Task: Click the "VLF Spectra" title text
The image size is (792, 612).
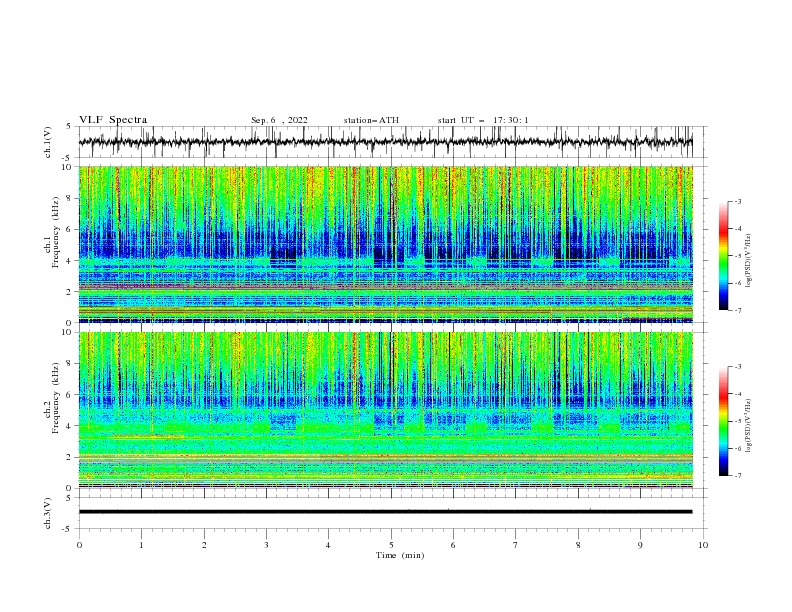Action: (x=113, y=120)
